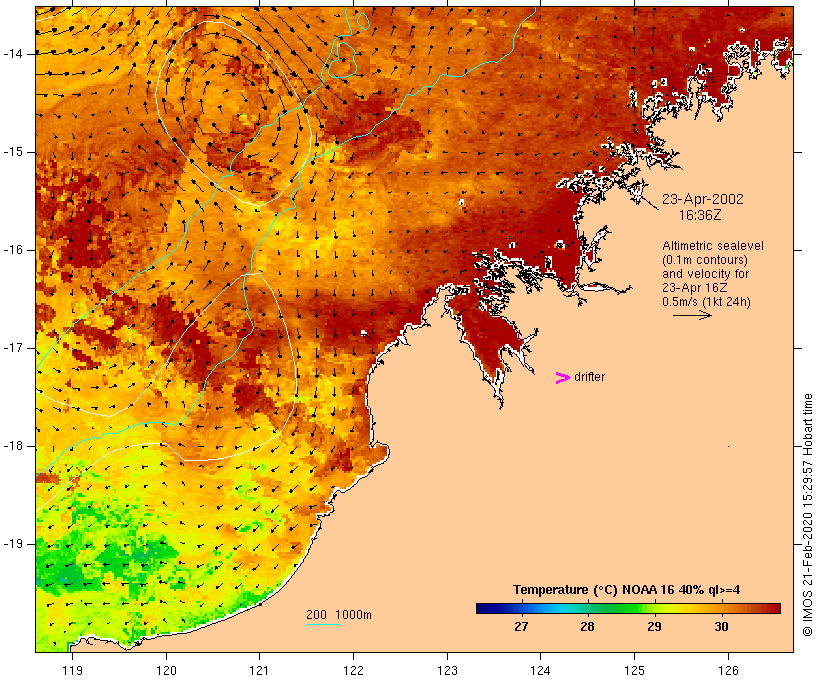Click the '0.5m/s (1kt 24h)' velocity scale text
Viewport: 820px width, 680px height.
[x=706, y=302]
